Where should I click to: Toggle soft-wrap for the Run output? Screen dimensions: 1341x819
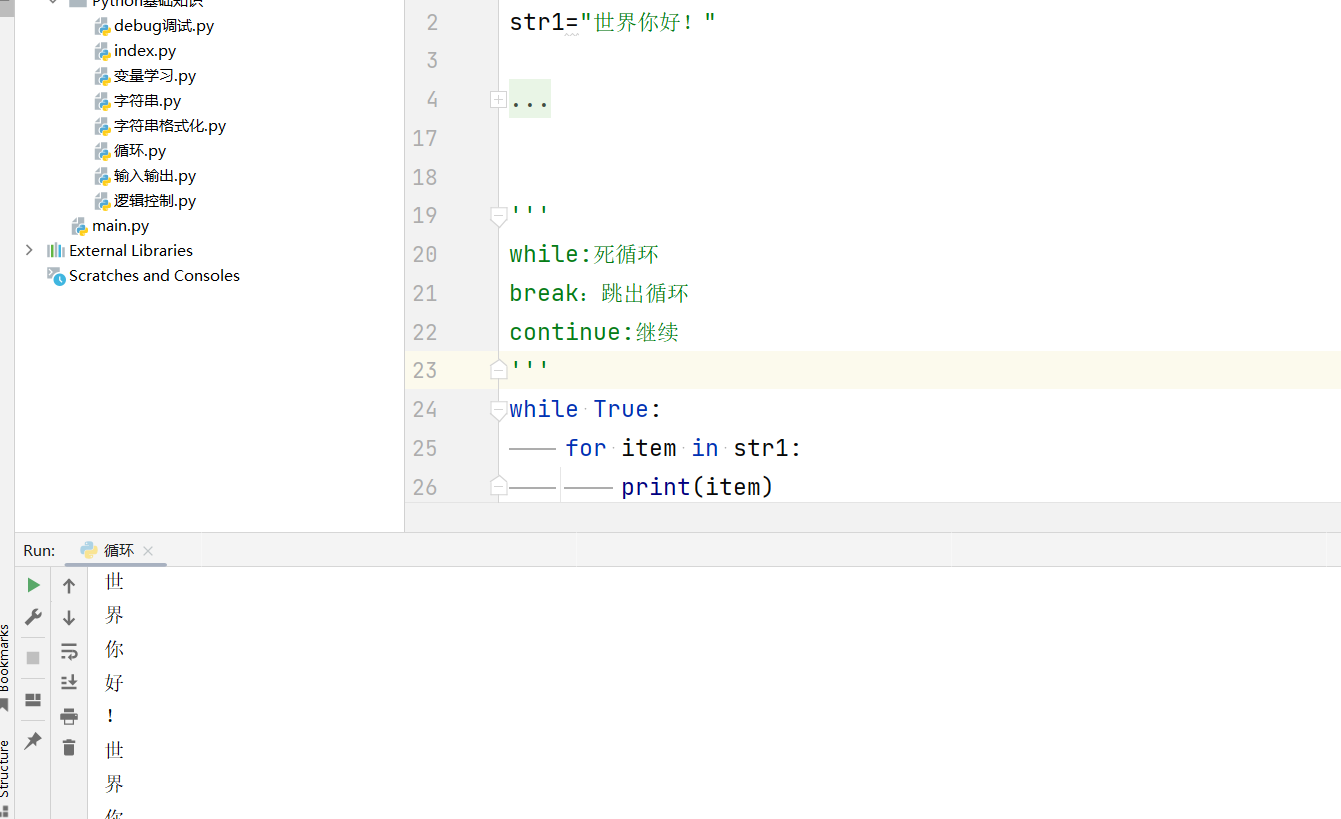[69, 652]
